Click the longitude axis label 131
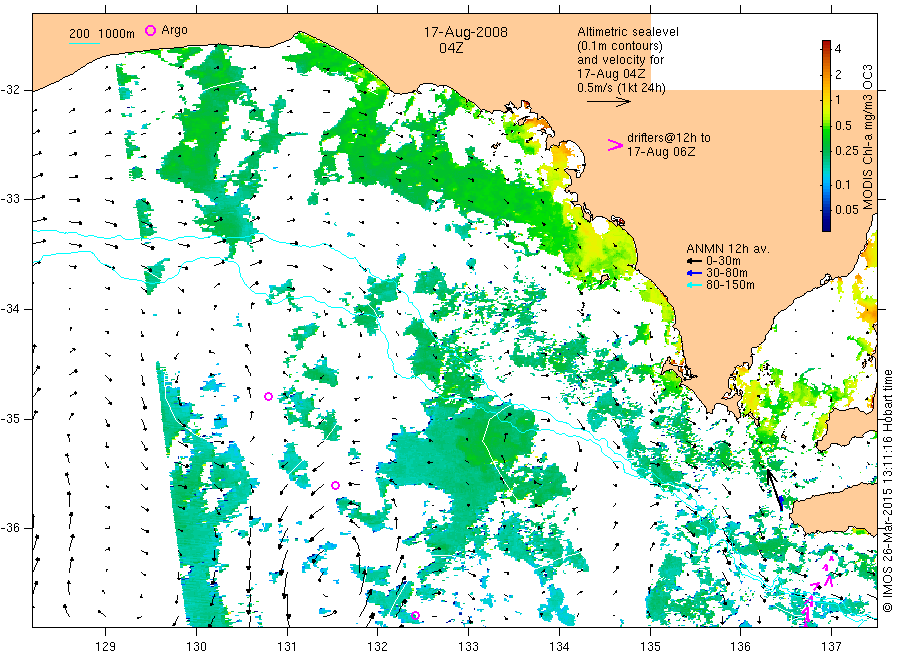 pos(287,647)
